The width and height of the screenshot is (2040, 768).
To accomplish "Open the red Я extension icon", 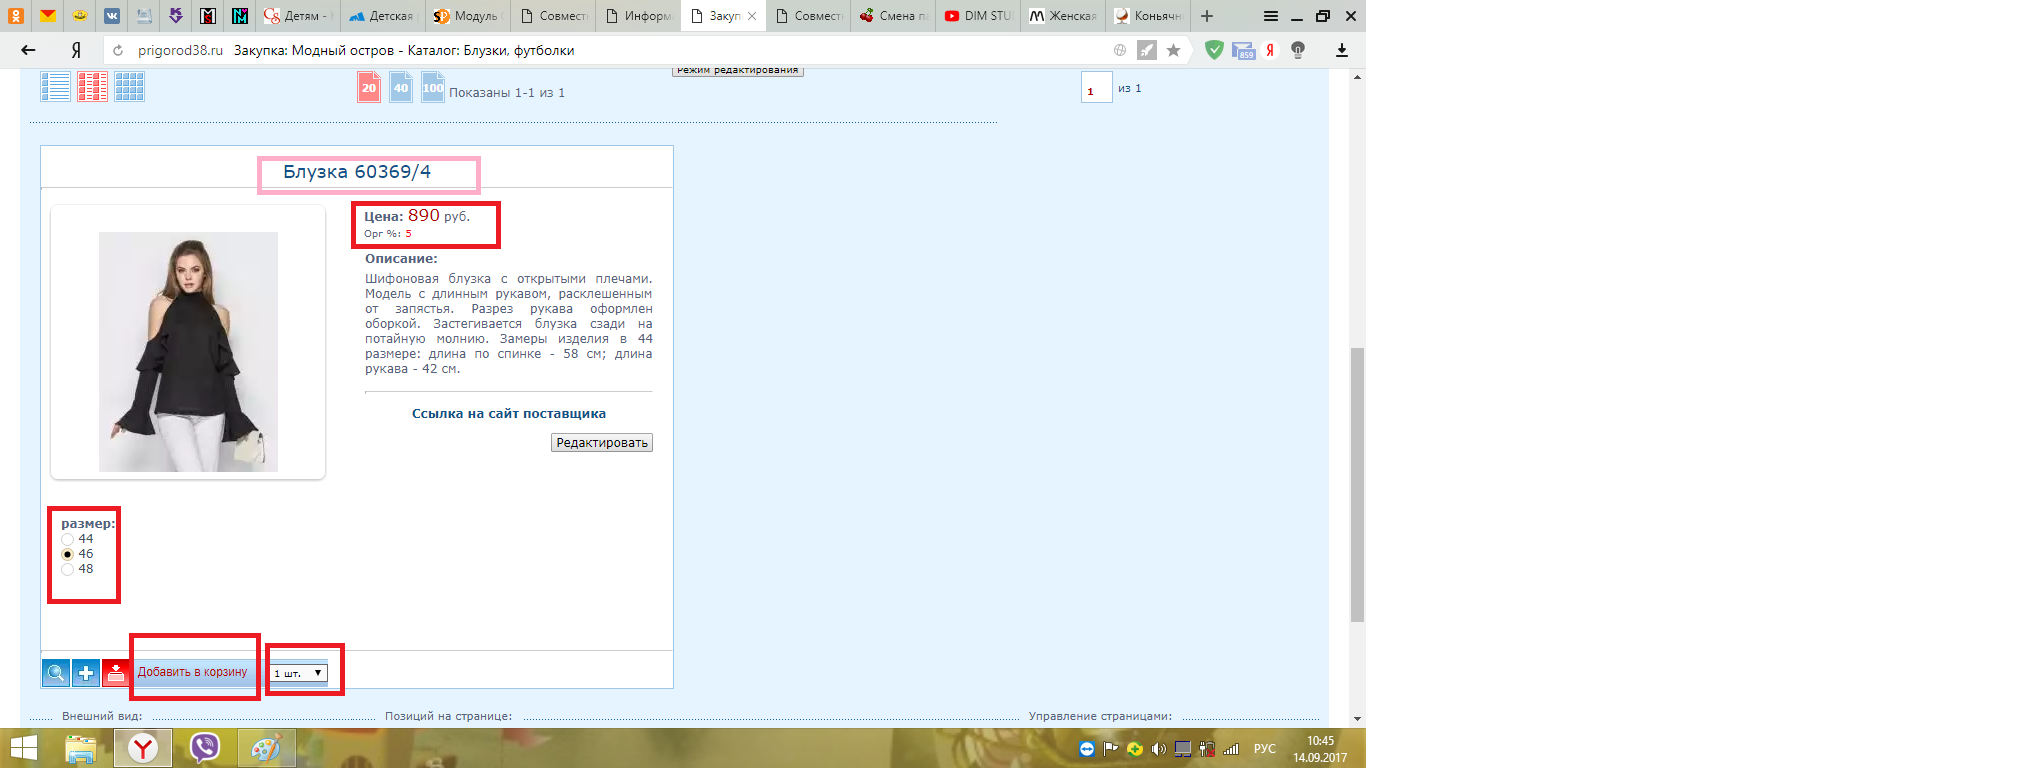I will pyautogui.click(x=1270, y=50).
